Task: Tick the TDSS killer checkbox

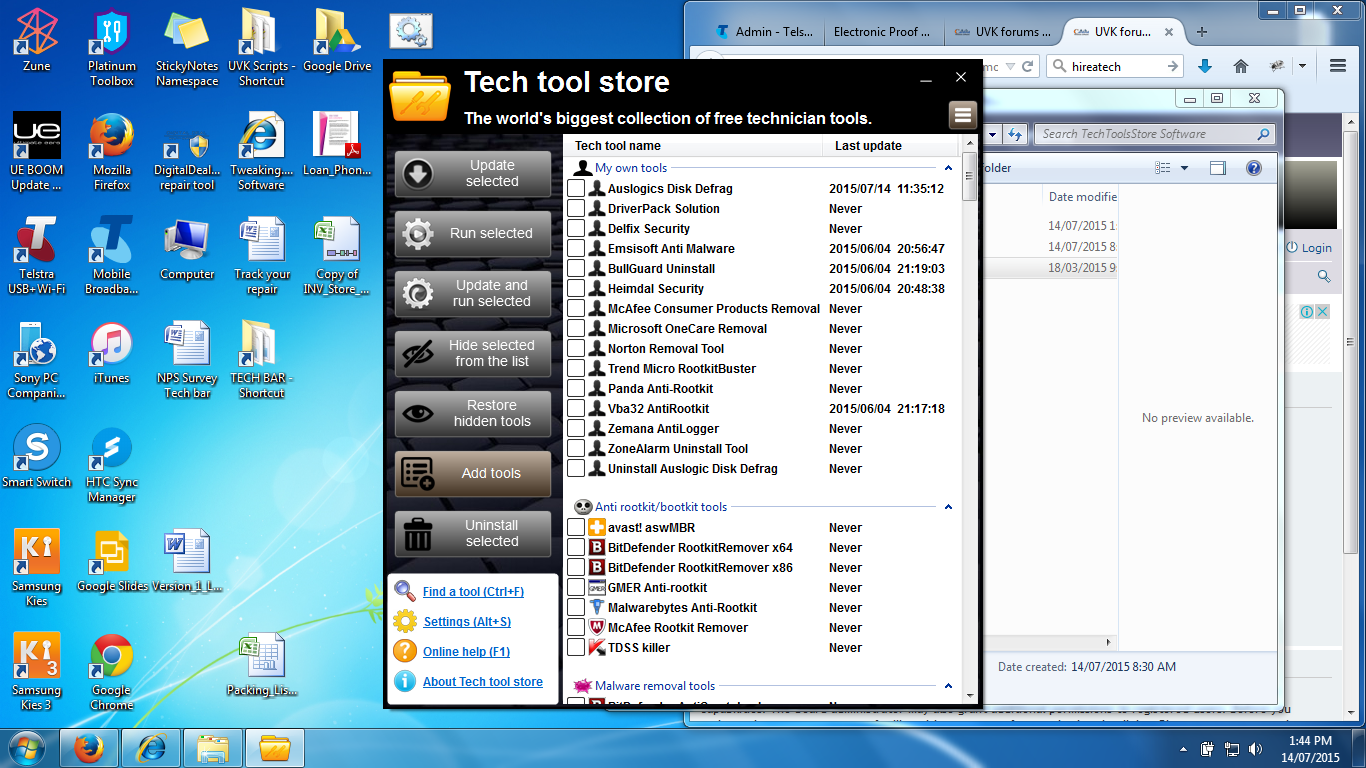Action: coord(576,647)
